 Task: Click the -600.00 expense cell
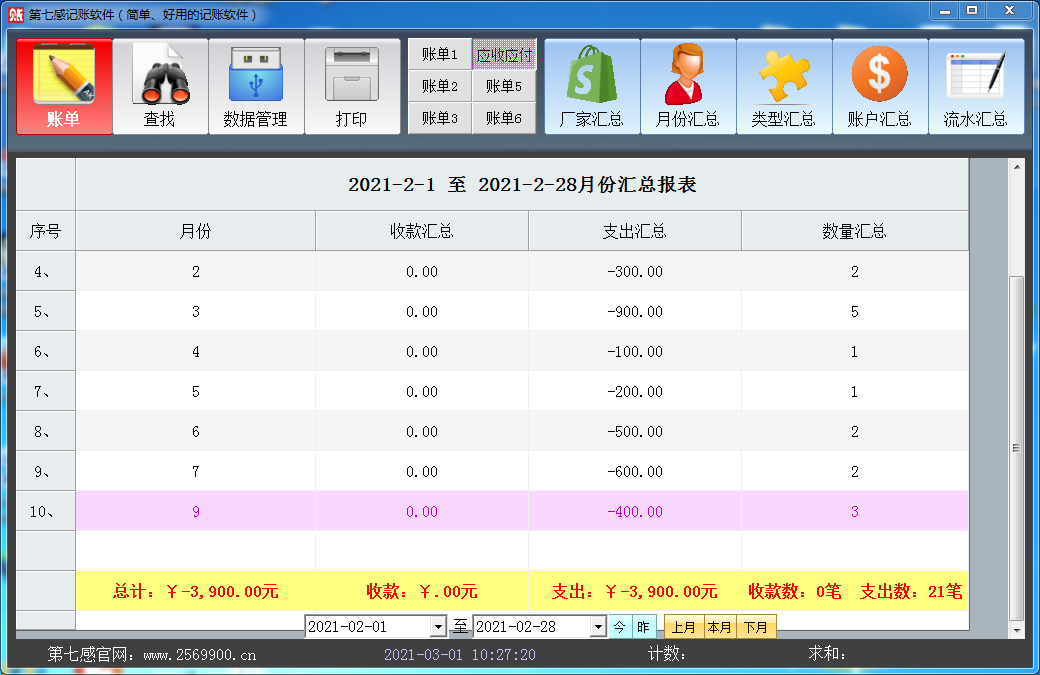pyautogui.click(x=635, y=471)
